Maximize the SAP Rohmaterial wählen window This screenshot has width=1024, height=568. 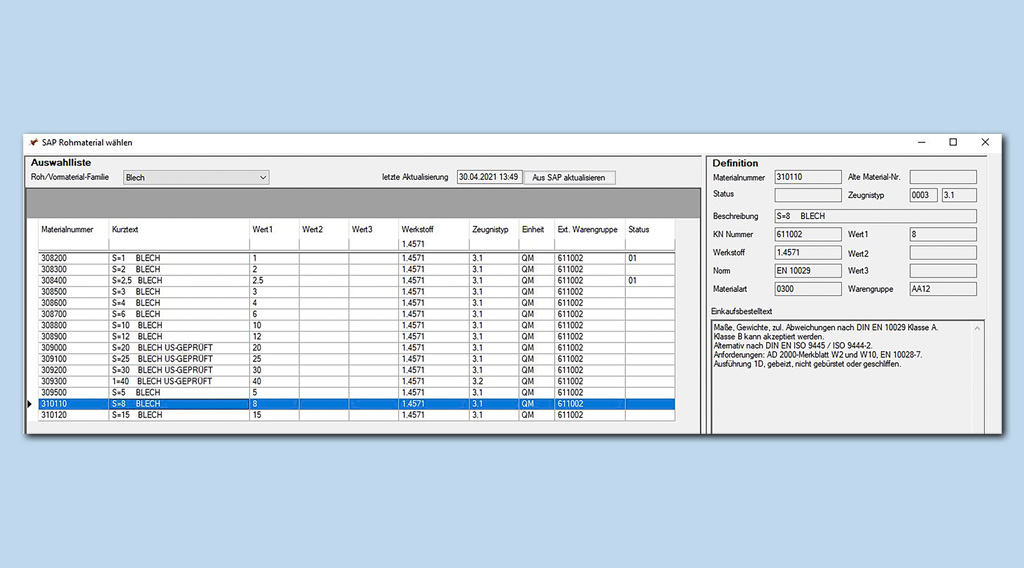[953, 143]
